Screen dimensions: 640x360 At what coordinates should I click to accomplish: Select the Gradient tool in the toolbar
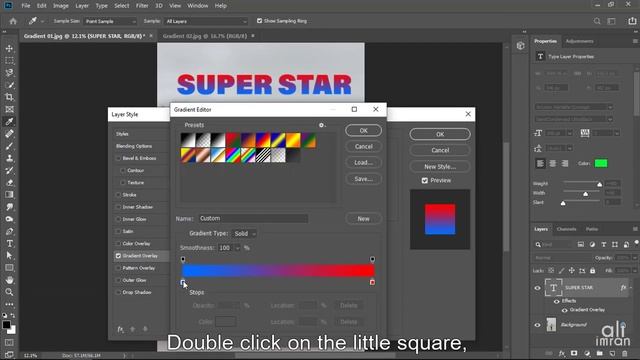[x=9, y=195]
